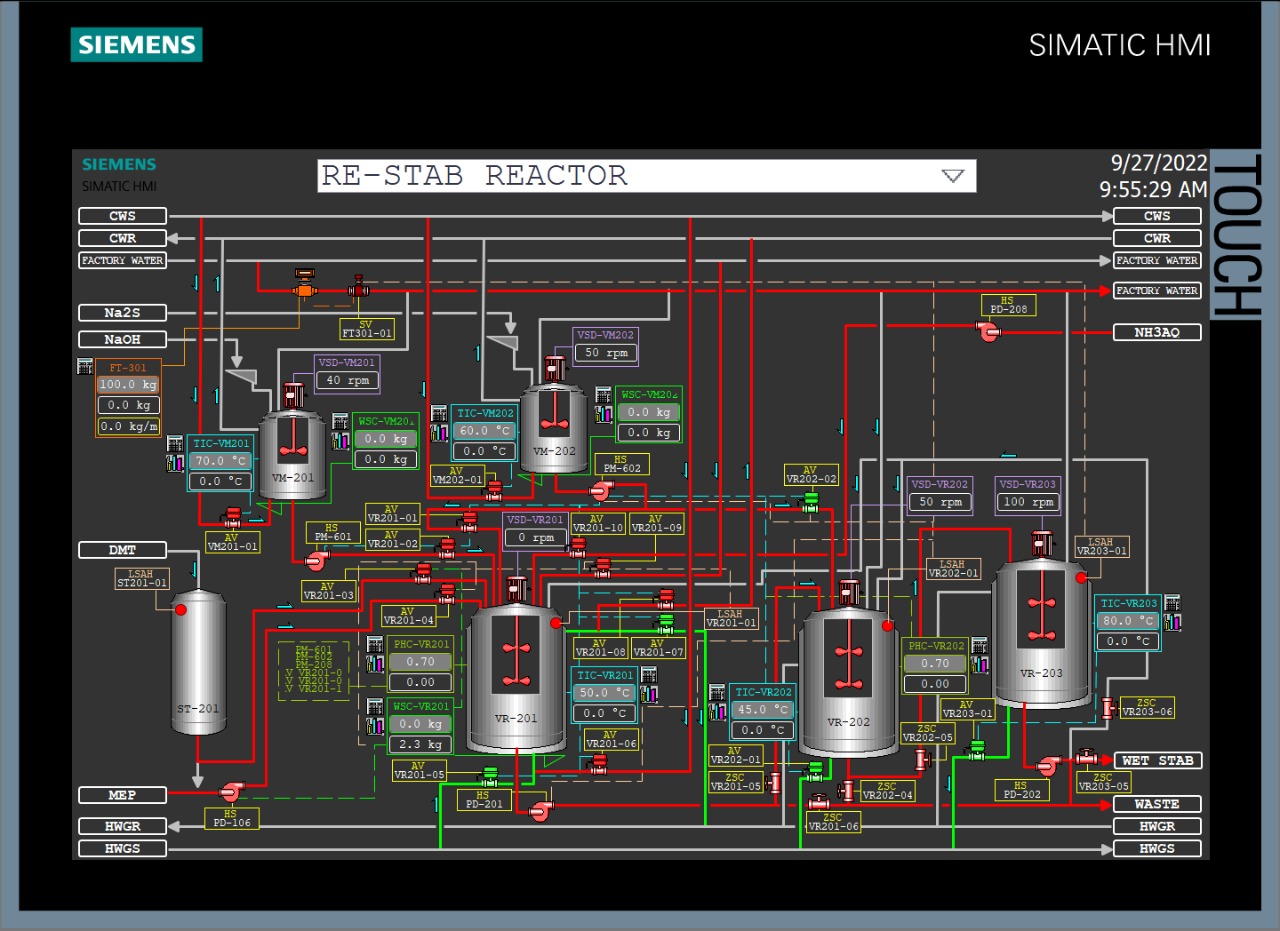
Task: Change the VSD-VR203 speed 100 rpm
Action: pyautogui.click(x=1029, y=502)
